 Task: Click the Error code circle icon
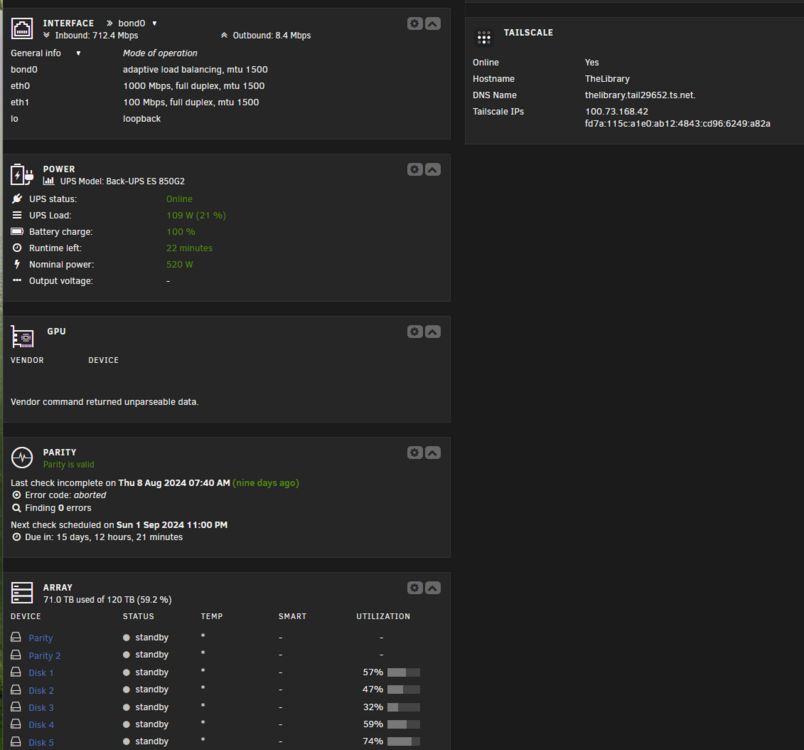(x=17, y=495)
